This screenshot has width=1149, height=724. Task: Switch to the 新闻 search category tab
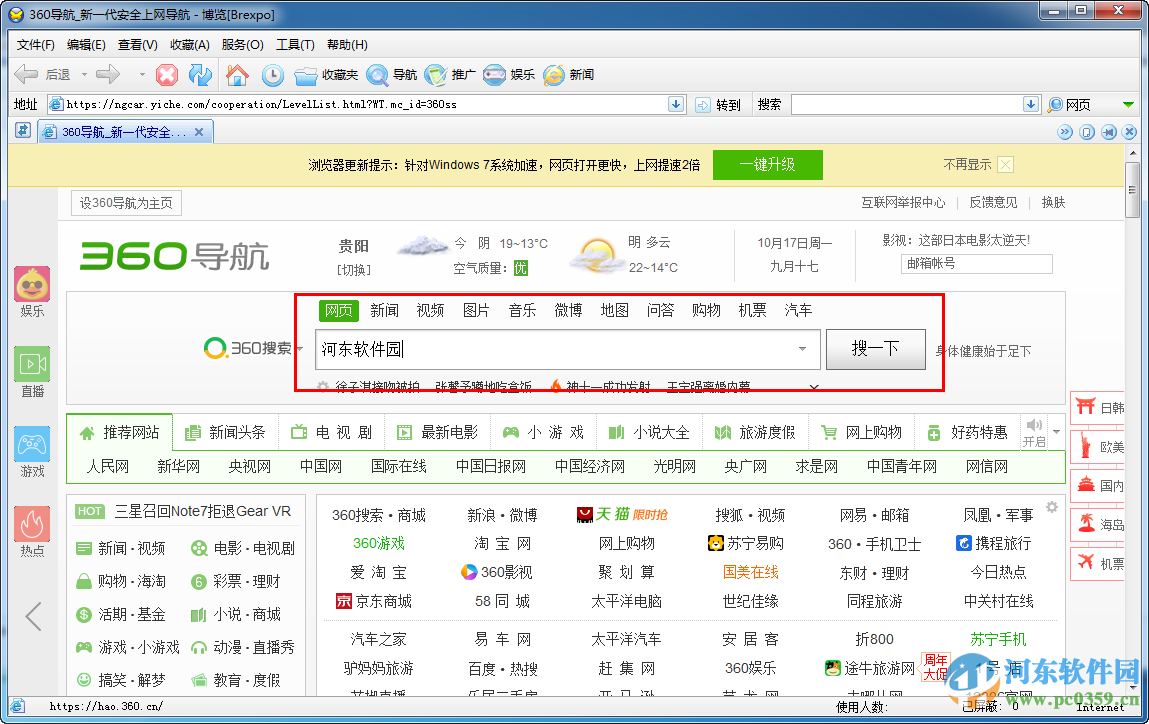[x=384, y=310]
